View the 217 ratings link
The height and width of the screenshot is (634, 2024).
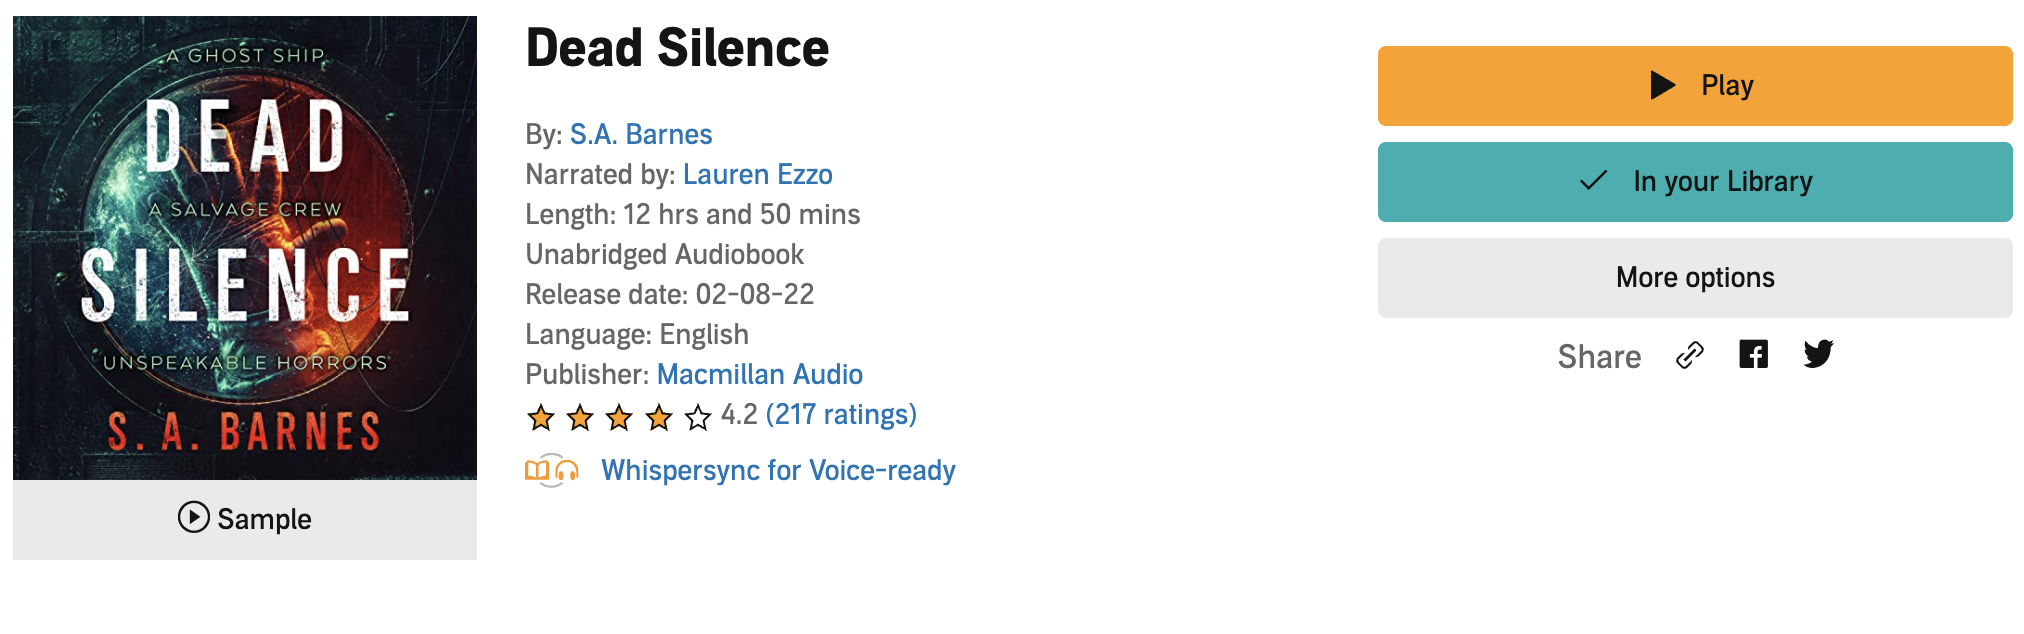[x=841, y=414]
